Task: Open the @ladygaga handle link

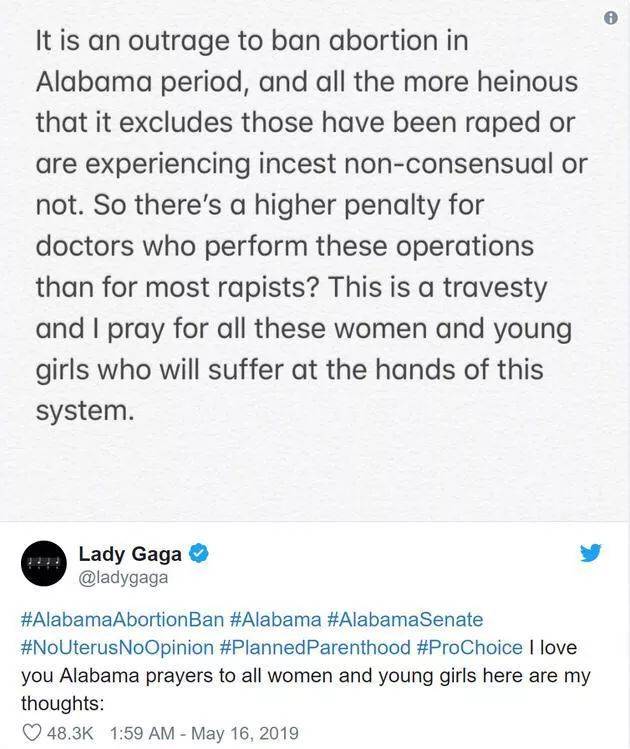Action: (123, 577)
